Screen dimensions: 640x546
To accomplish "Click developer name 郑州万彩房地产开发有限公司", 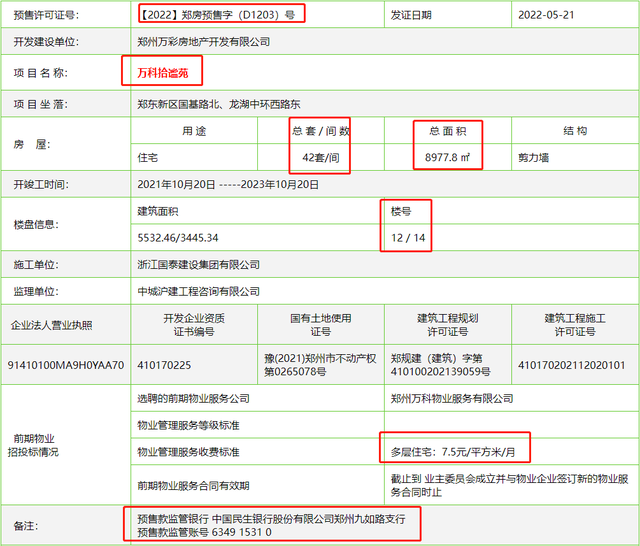I will tap(203, 42).
